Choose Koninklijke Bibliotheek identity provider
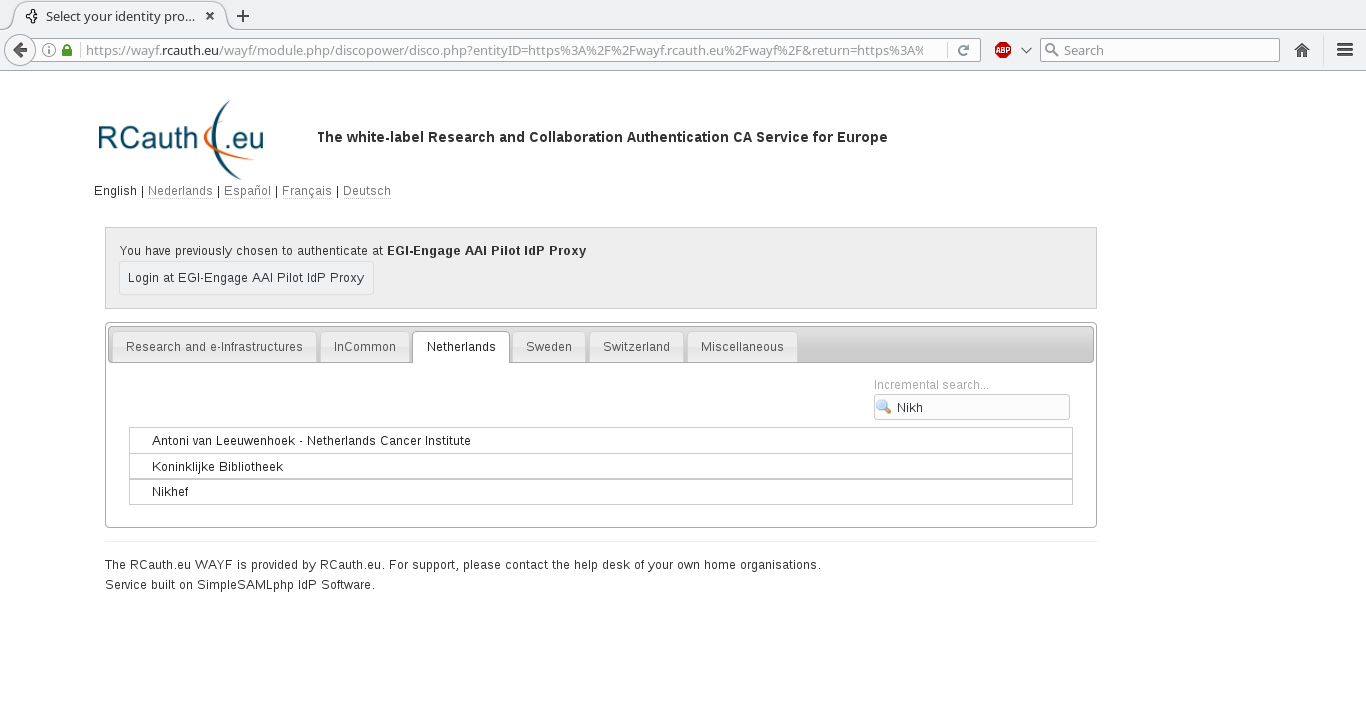This screenshot has height=703, width=1366. (x=601, y=467)
